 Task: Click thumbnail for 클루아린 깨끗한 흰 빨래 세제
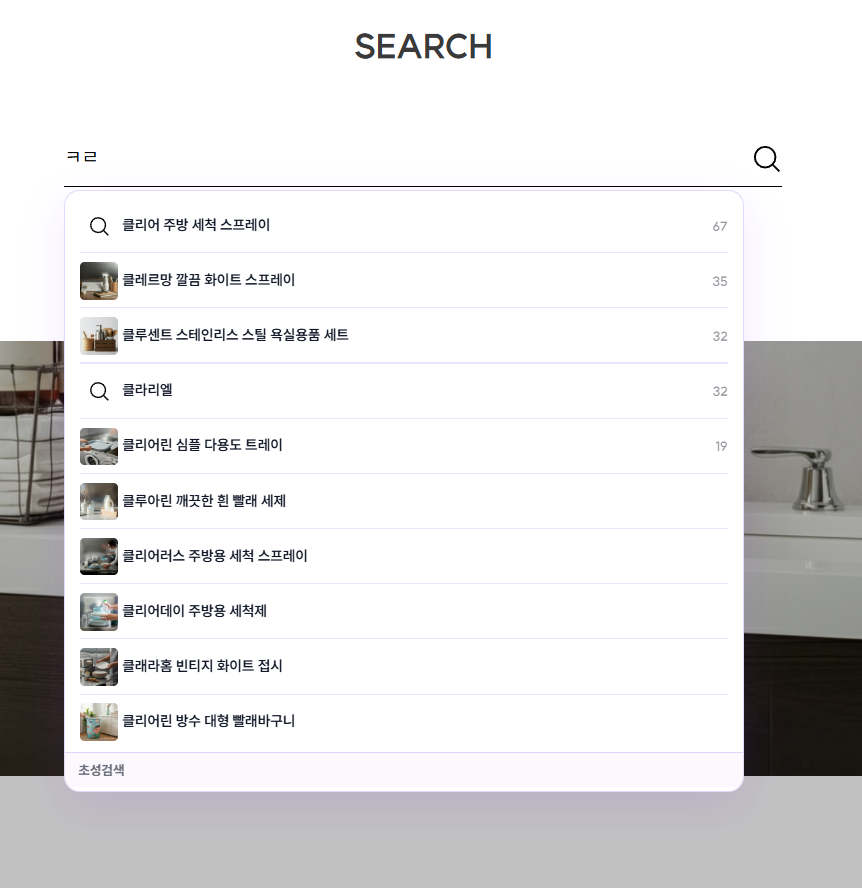99,501
